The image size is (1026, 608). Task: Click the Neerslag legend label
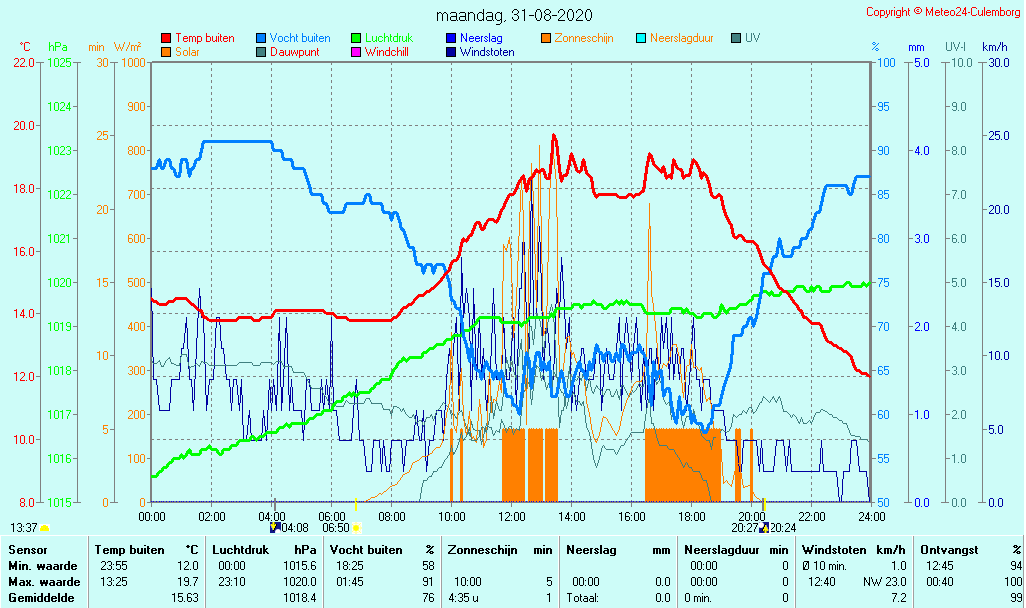coord(481,38)
